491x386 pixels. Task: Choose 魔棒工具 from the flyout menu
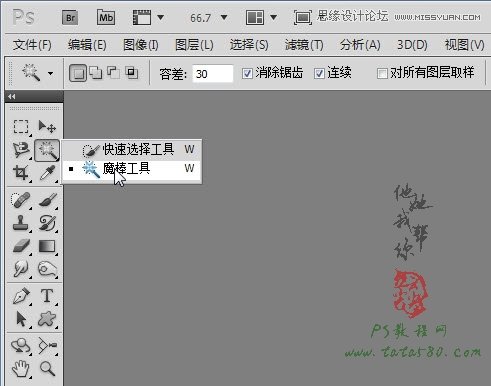132,169
